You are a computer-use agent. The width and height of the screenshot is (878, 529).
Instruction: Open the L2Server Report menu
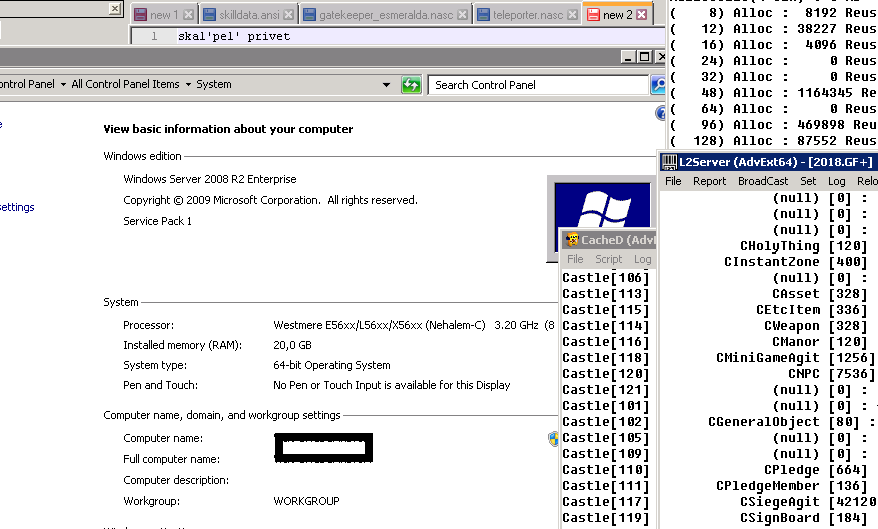709,181
